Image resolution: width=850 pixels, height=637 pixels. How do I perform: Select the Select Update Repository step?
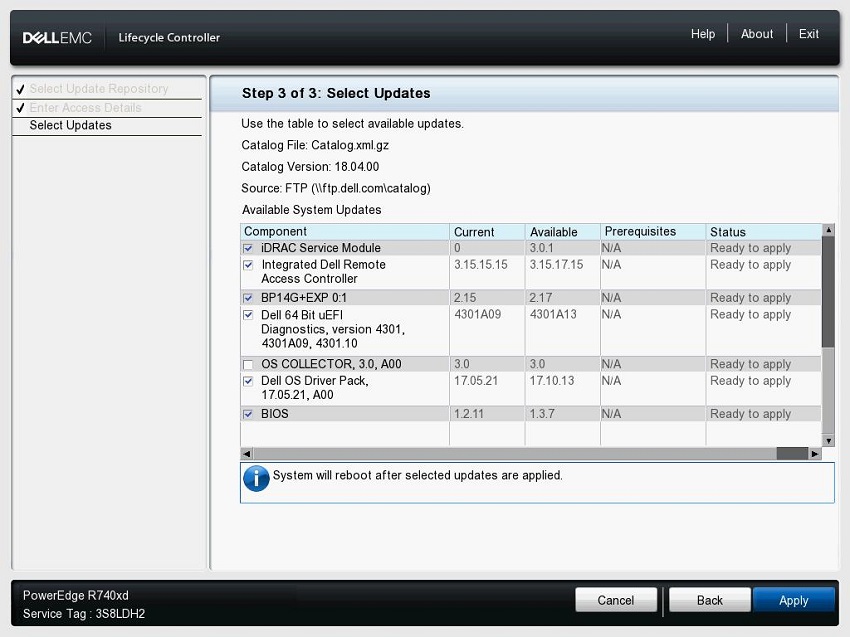(x=99, y=88)
